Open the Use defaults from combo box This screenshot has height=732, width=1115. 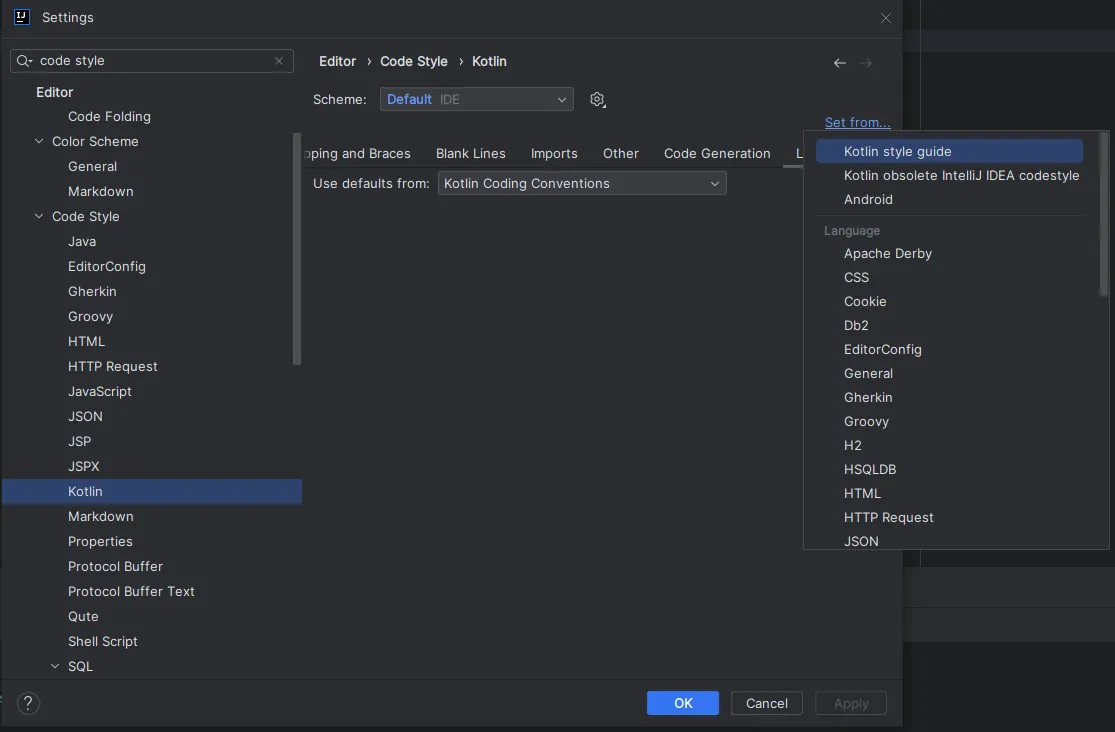pyautogui.click(x=582, y=184)
